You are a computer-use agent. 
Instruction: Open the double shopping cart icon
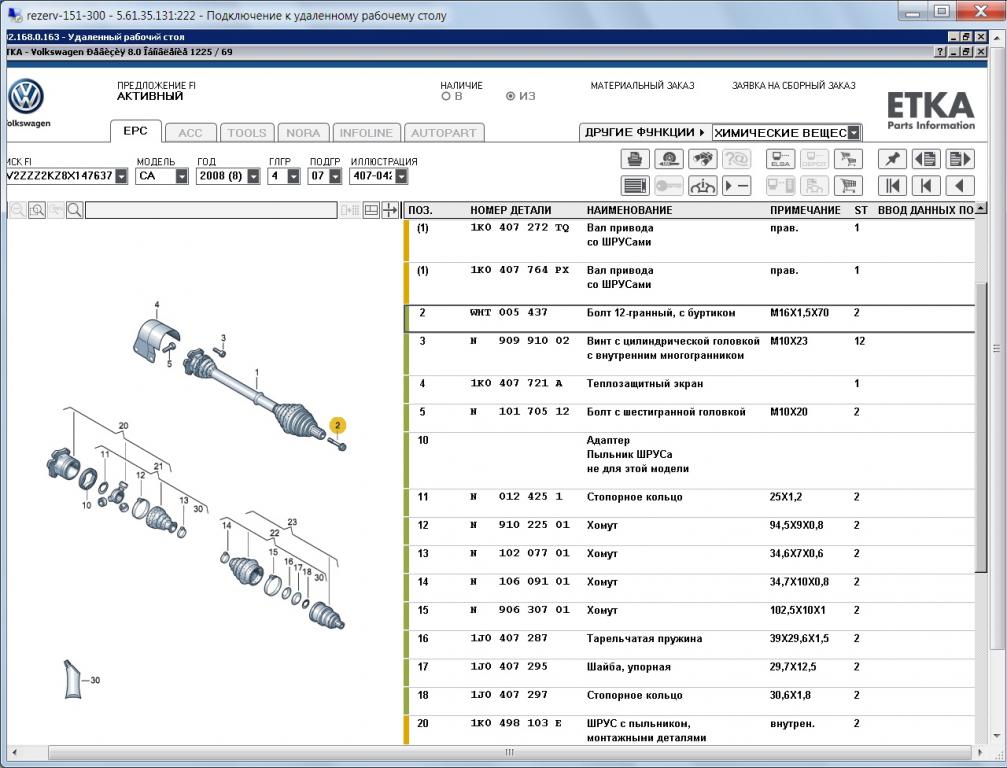[x=848, y=159]
